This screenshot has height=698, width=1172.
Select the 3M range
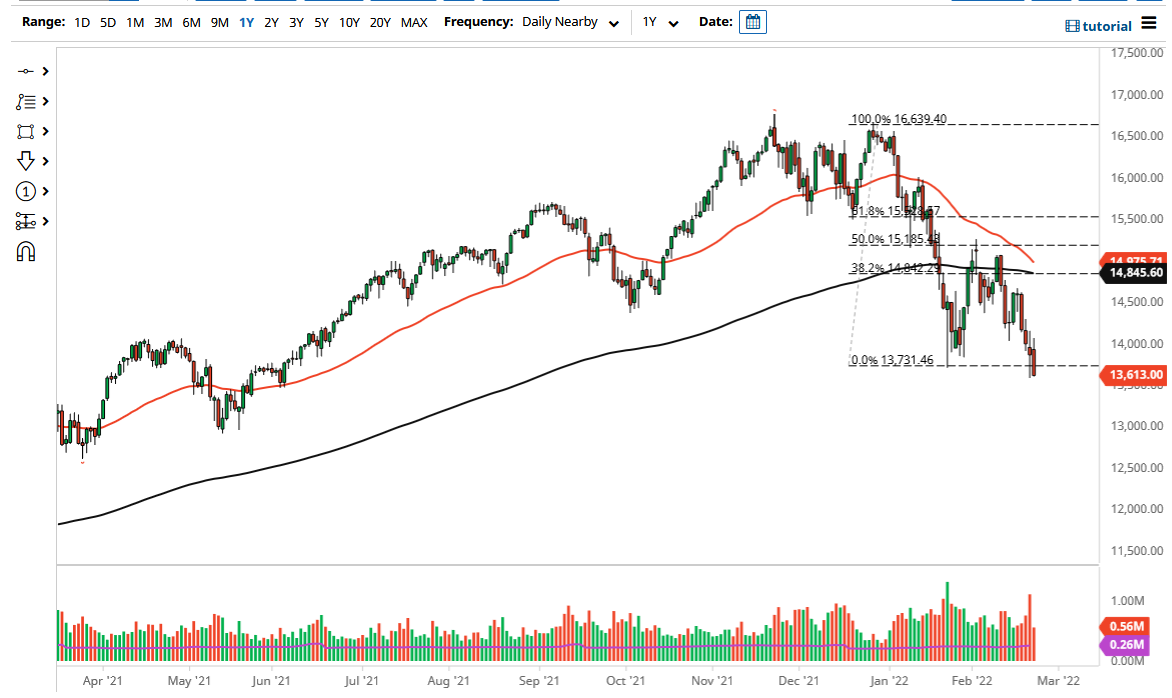pos(162,21)
